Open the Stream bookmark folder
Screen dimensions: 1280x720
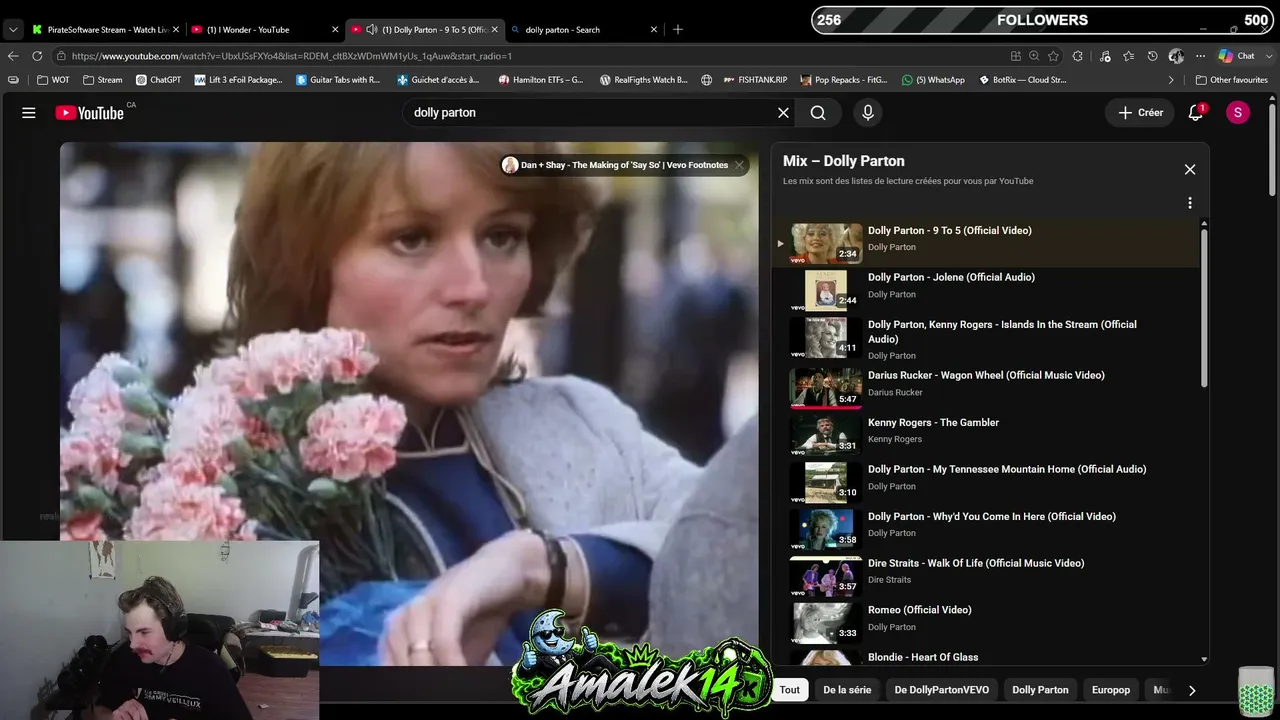point(103,80)
